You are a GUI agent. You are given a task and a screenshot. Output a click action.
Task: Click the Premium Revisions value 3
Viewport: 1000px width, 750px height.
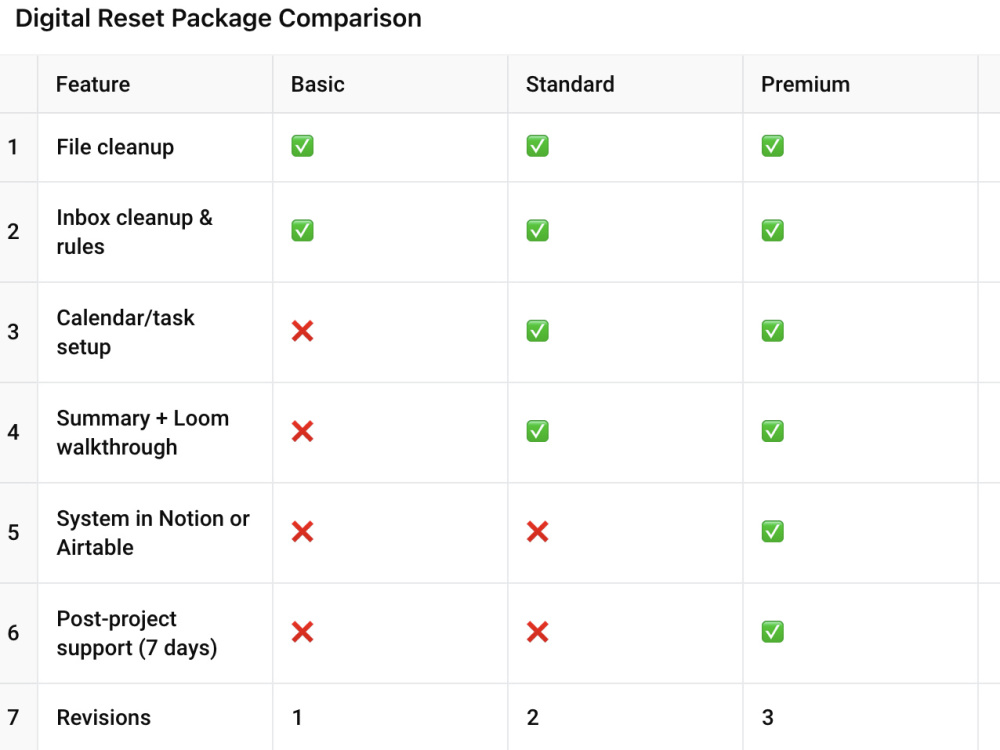click(768, 717)
